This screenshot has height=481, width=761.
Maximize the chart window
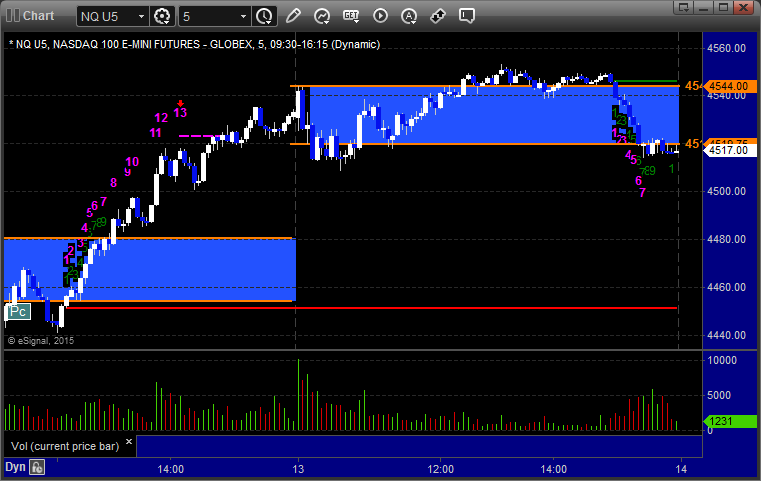(724, 7)
